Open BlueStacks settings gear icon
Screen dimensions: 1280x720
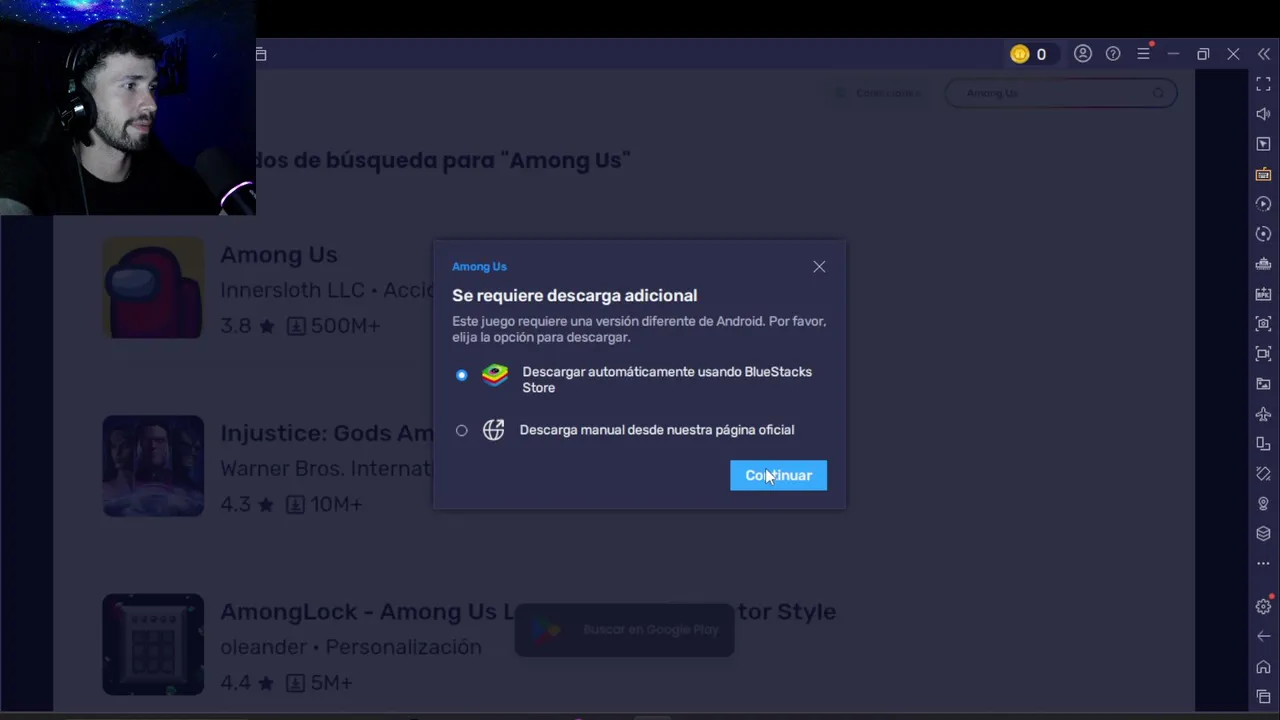[1263, 607]
